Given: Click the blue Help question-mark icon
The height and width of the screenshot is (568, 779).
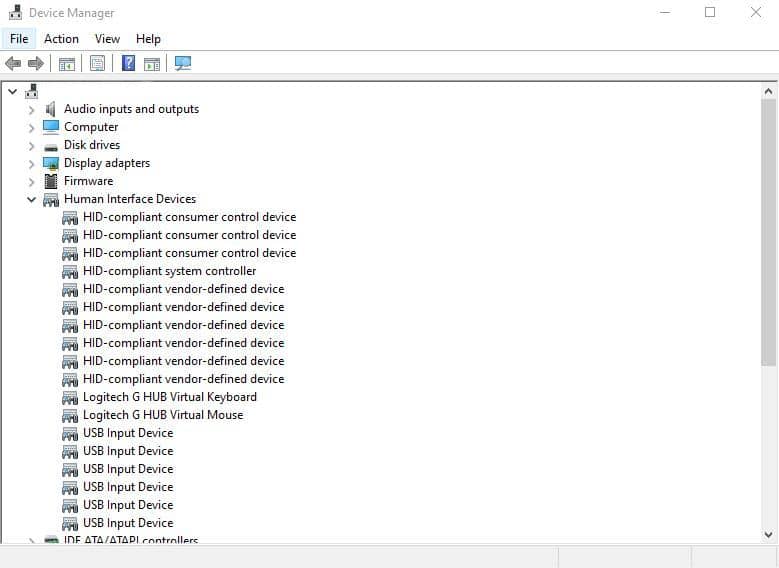Looking at the screenshot, I should (x=128, y=63).
